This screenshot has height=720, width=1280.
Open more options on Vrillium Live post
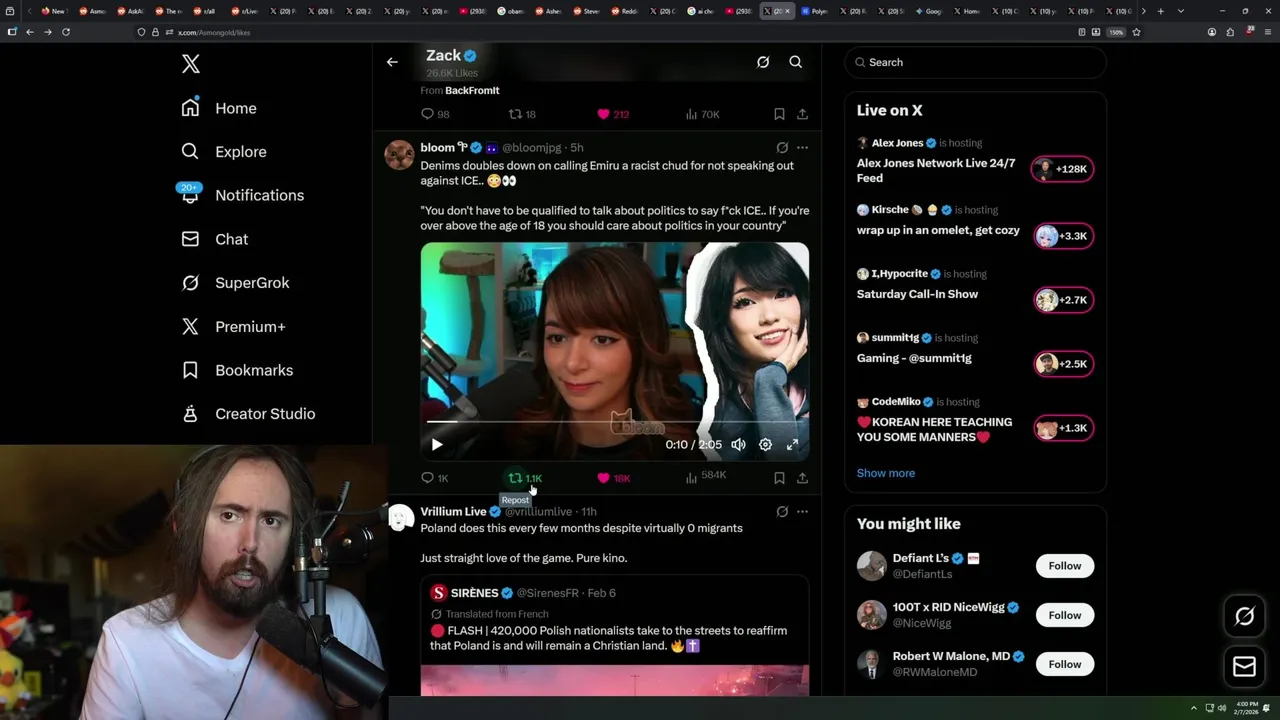click(x=802, y=512)
